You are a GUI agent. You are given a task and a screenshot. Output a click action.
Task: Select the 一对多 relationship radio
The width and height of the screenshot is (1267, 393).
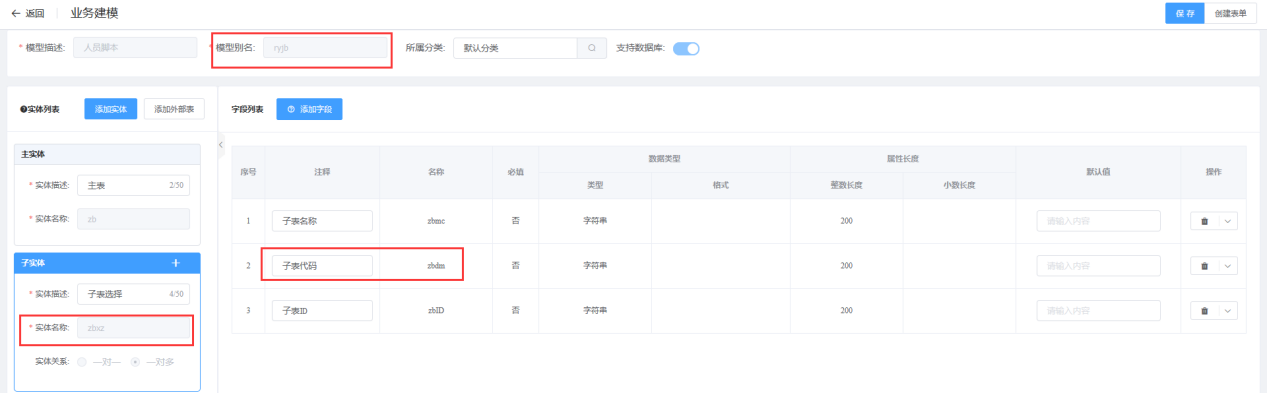pyautogui.click(x=135, y=361)
